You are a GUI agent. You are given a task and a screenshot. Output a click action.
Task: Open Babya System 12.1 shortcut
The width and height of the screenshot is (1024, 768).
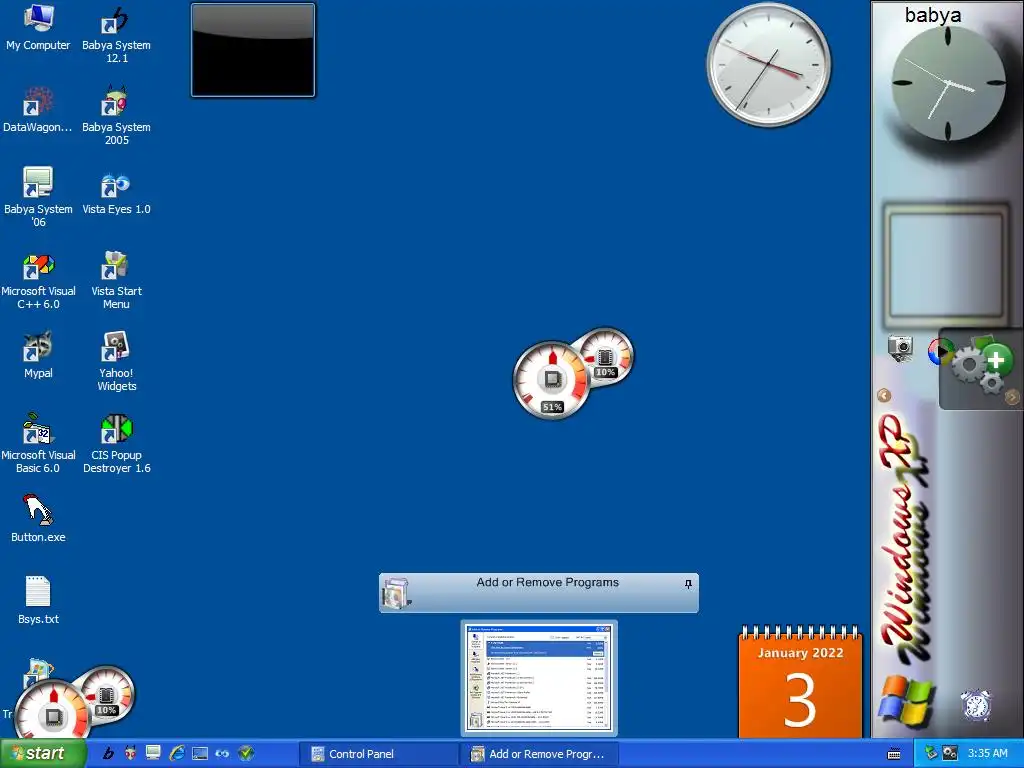click(x=116, y=34)
